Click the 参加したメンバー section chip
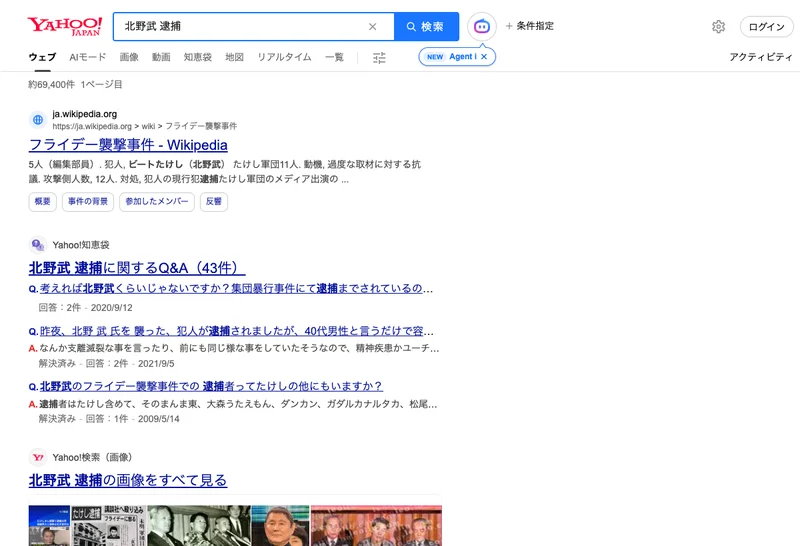Image resolution: width=800 pixels, height=546 pixels. (x=157, y=202)
